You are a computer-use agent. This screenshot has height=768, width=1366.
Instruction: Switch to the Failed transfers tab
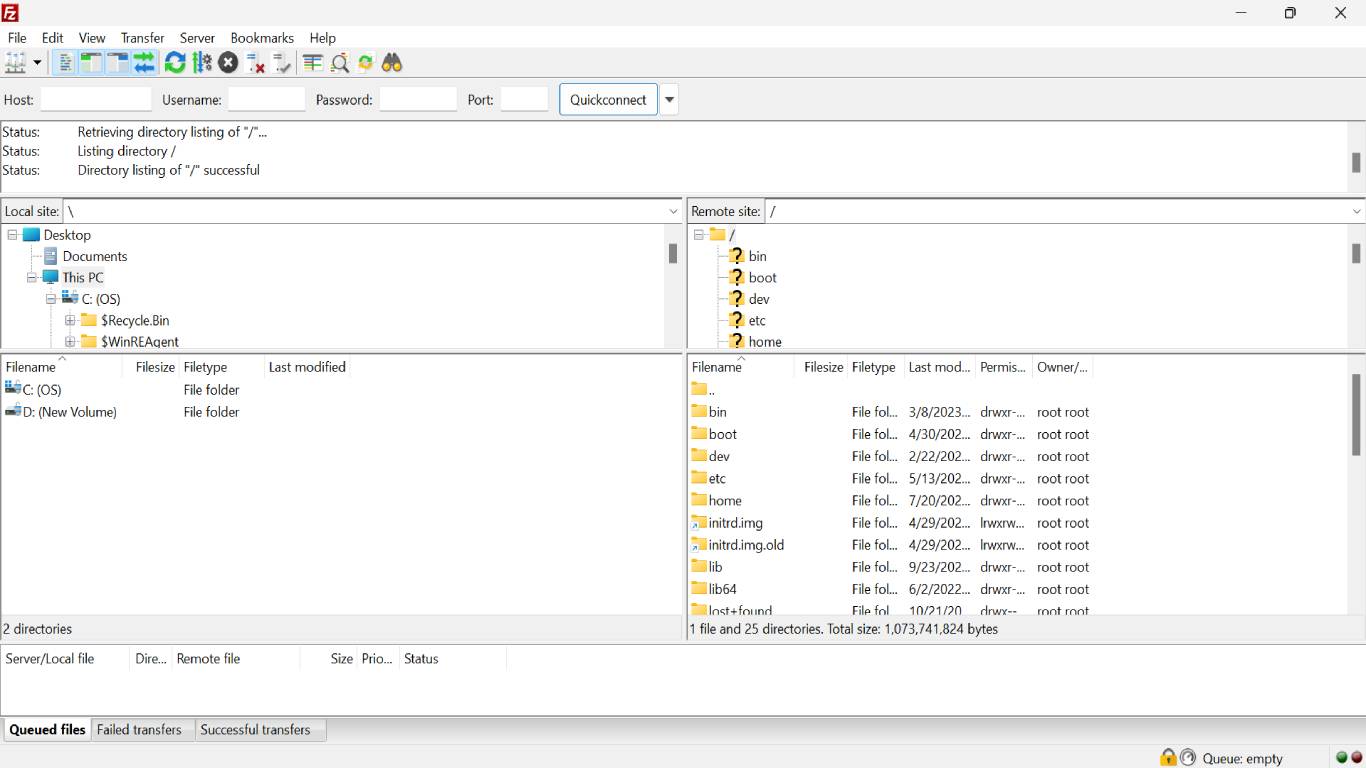tap(139, 730)
